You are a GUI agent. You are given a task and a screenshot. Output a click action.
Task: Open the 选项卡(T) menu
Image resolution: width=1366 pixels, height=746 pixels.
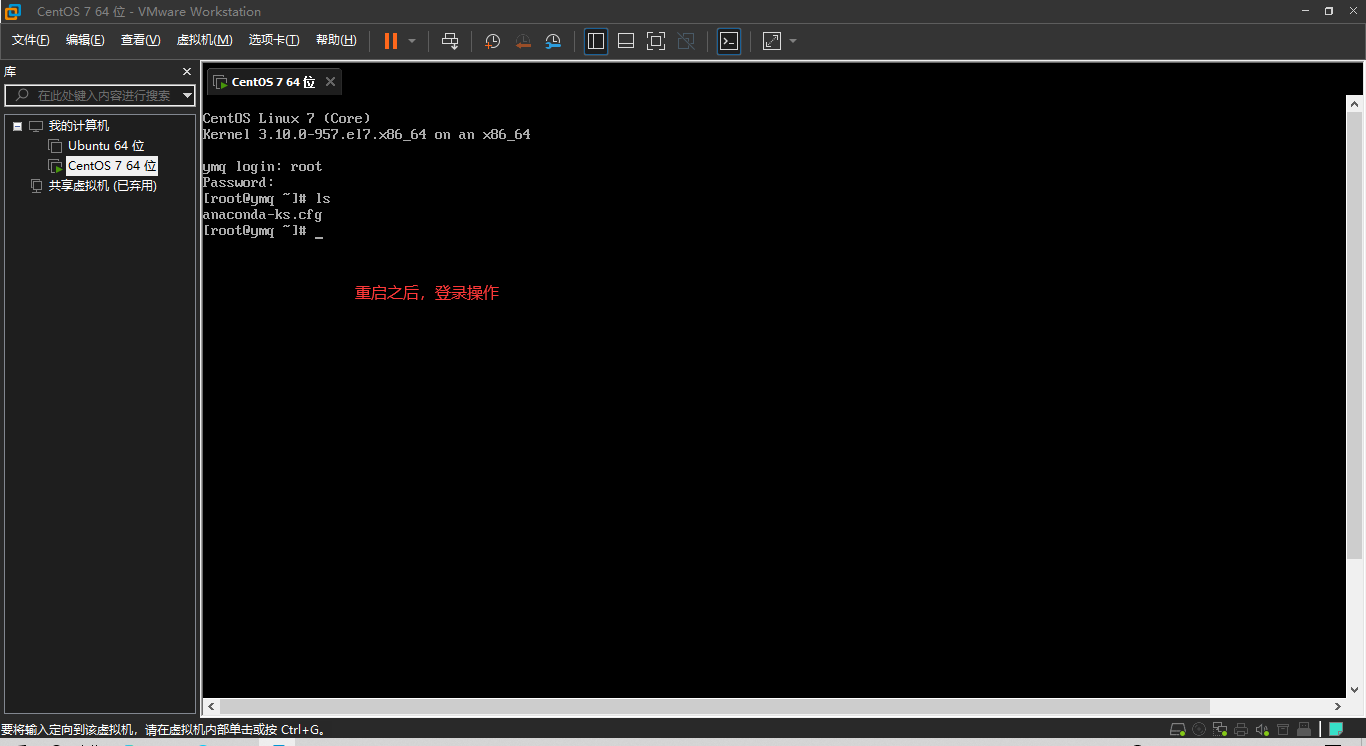pos(274,40)
